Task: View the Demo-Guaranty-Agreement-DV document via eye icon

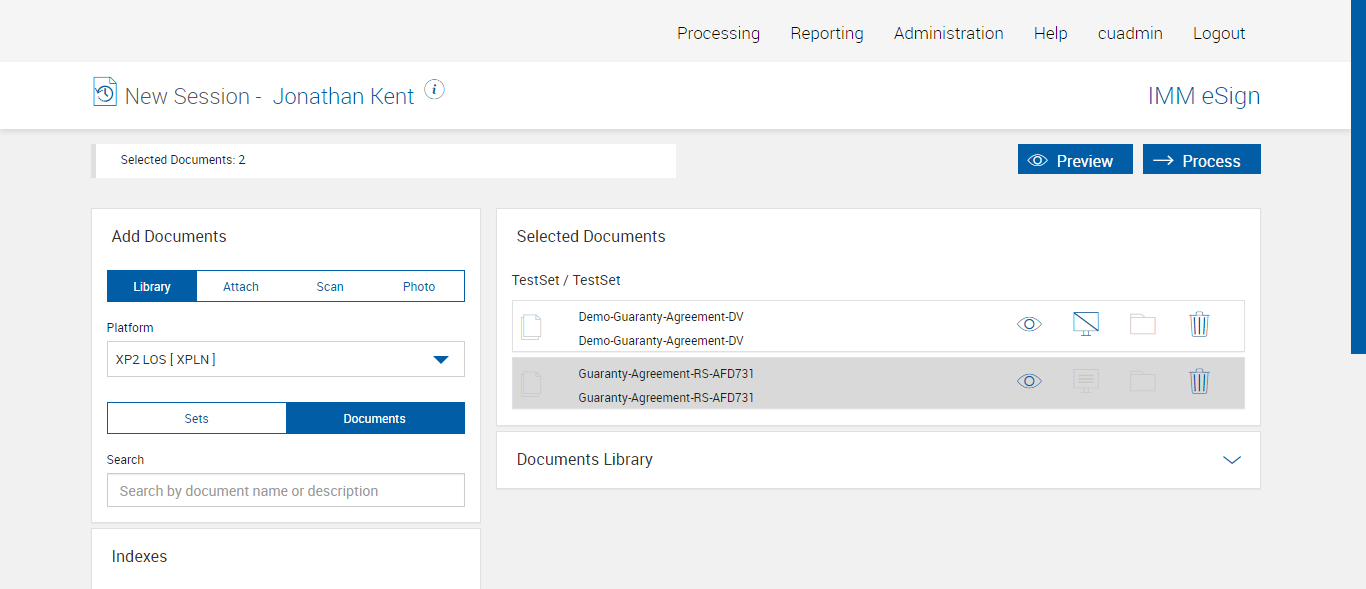Action: coord(1029,324)
